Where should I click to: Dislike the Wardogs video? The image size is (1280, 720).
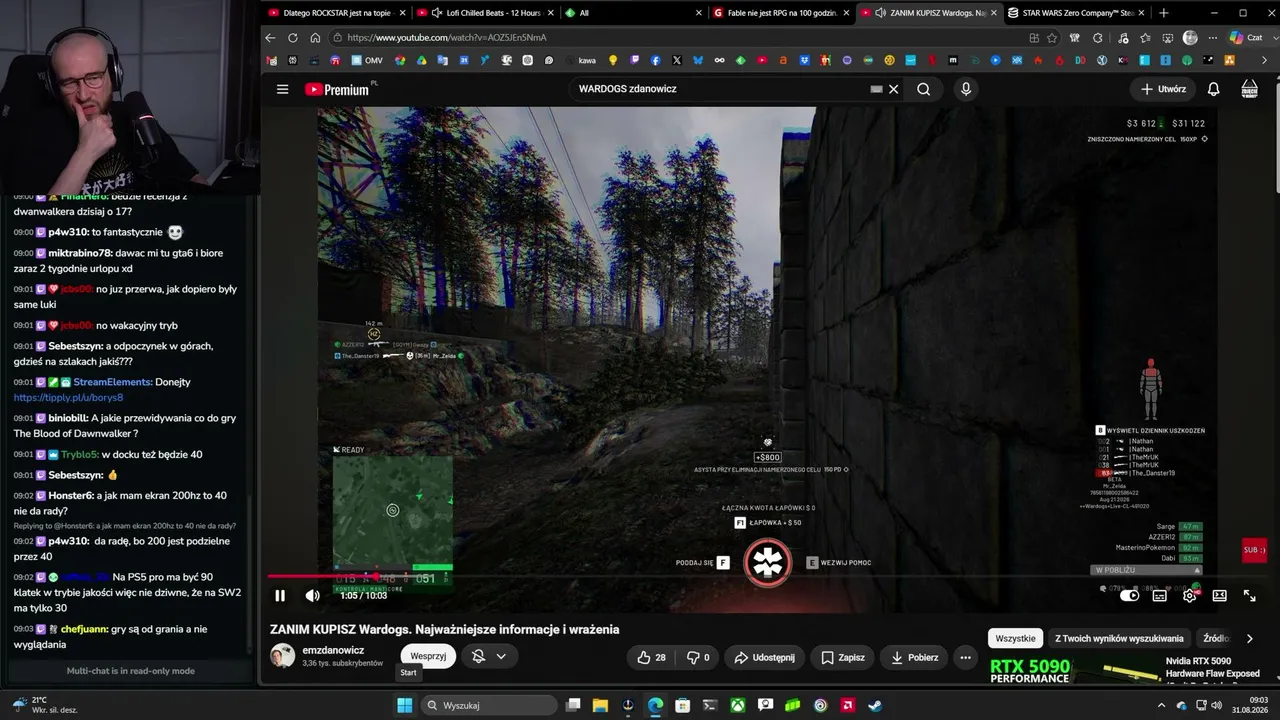click(697, 657)
